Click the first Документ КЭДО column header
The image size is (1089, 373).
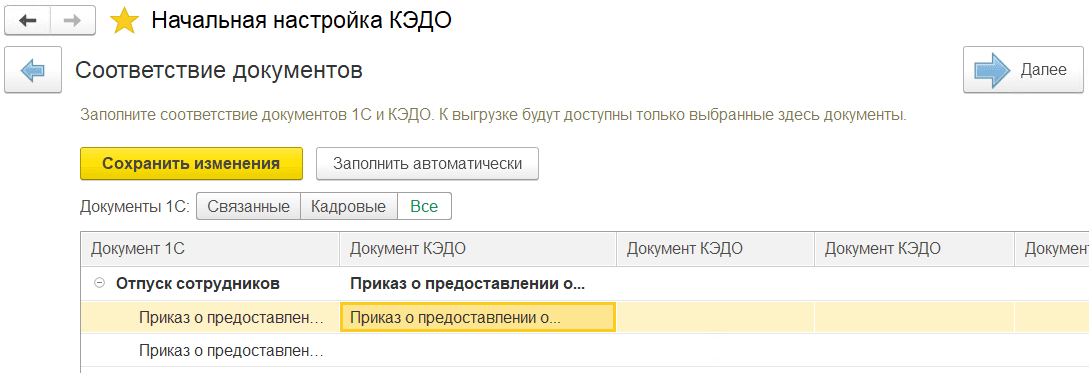coord(478,249)
